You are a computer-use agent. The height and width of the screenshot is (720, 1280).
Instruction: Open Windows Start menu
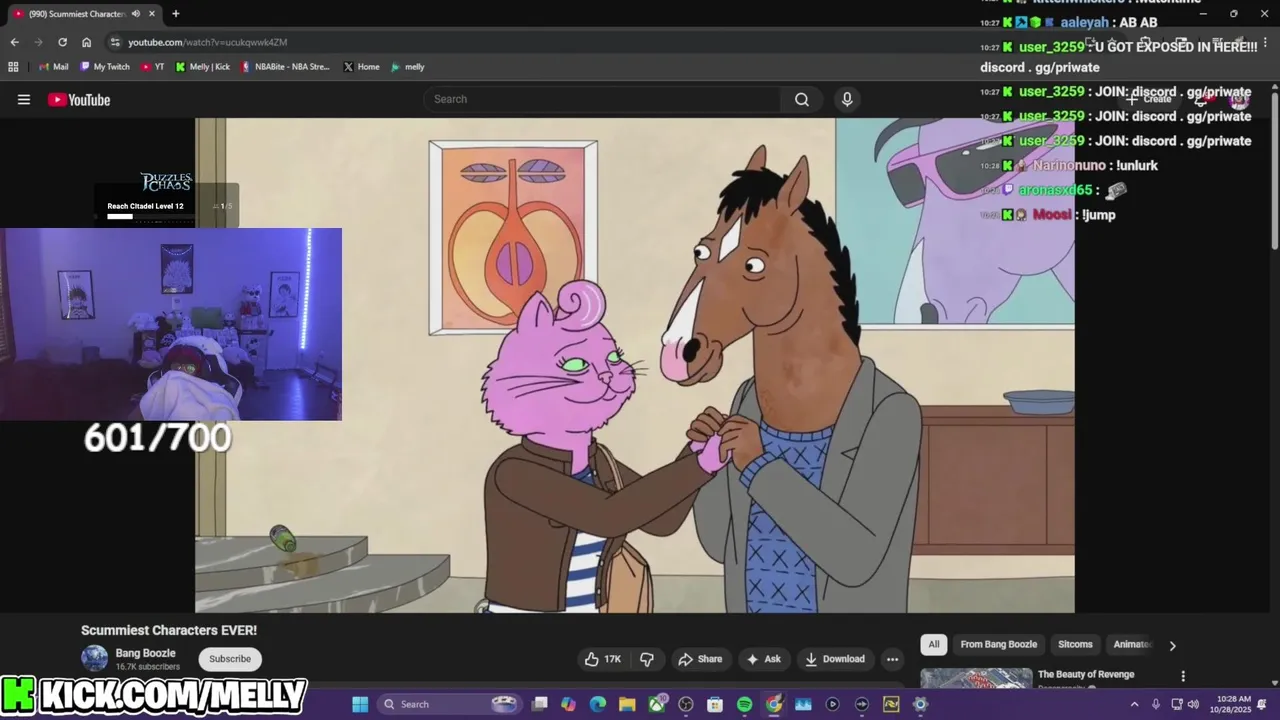(x=360, y=704)
